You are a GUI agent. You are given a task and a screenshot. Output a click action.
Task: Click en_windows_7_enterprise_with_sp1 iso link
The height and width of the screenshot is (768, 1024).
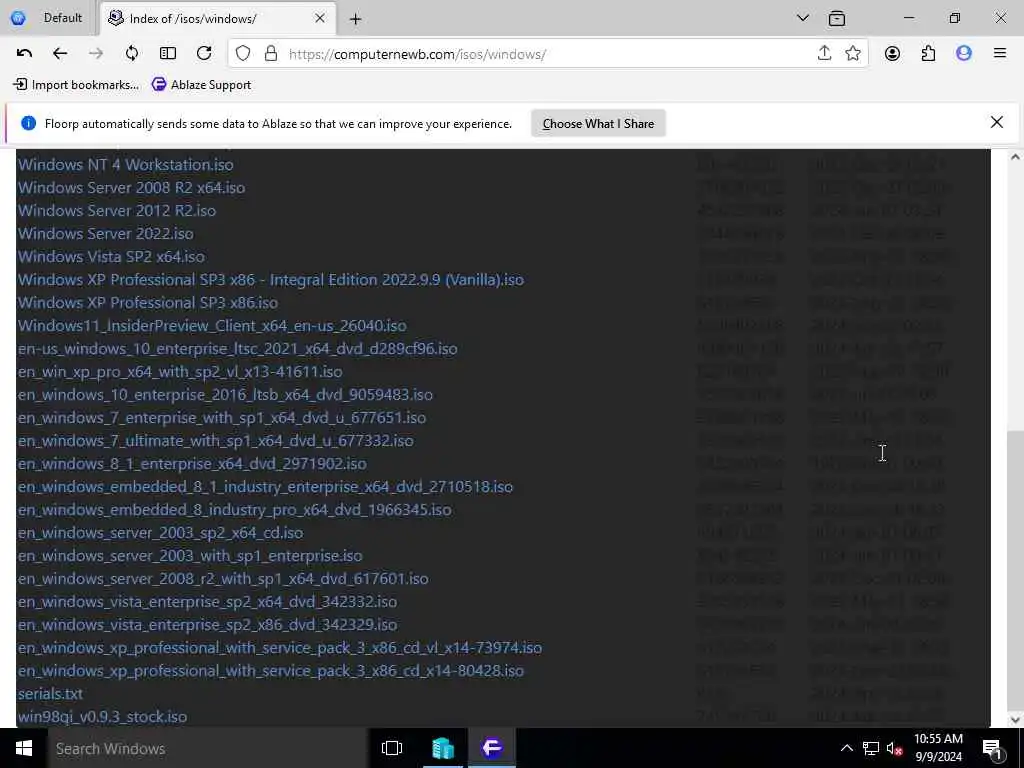(x=222, y=417)
